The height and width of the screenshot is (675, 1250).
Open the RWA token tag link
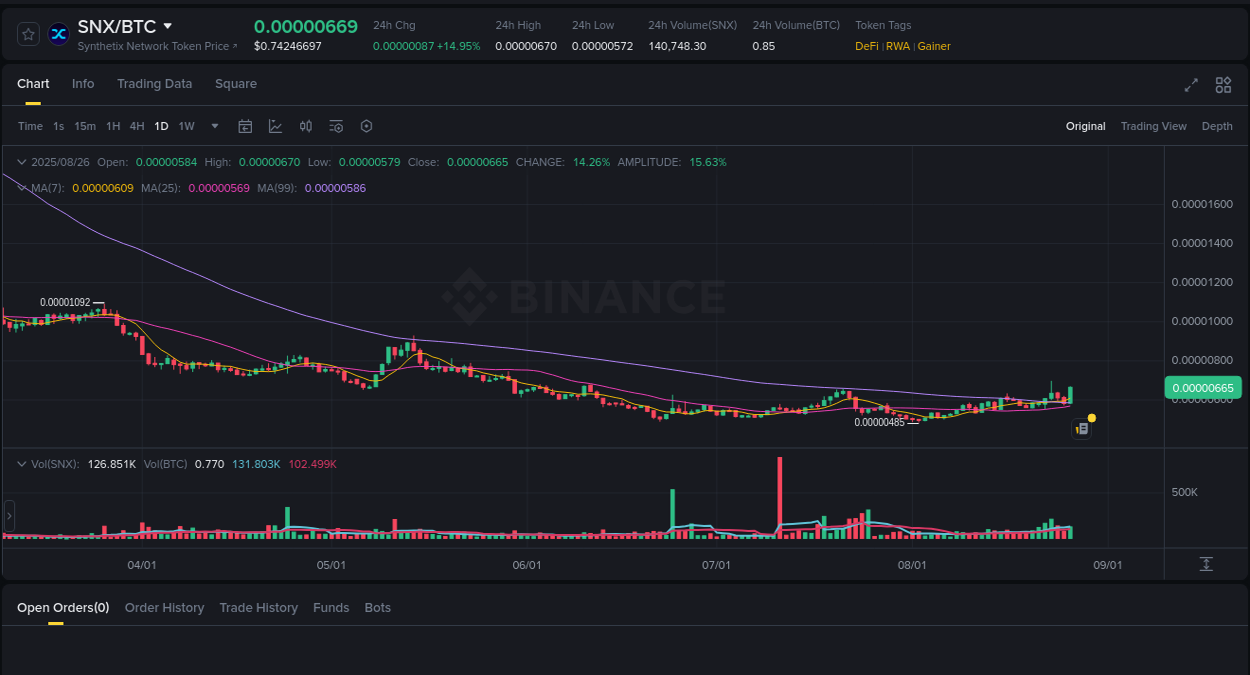click(x=898, y=46)
